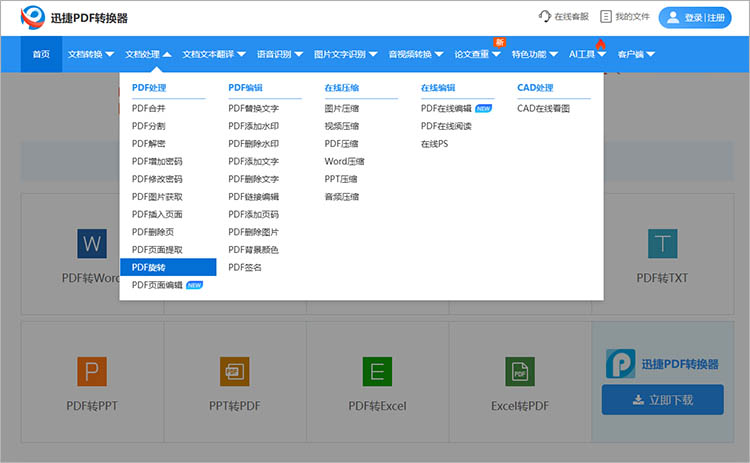Click the 登录|注册 button

pyautogui.click(x=695, y=17)
